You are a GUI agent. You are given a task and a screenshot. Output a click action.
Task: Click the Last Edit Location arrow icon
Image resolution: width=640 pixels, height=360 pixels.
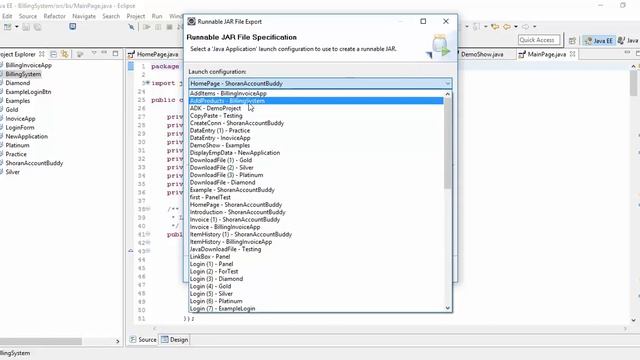click(x=495, y=27)
